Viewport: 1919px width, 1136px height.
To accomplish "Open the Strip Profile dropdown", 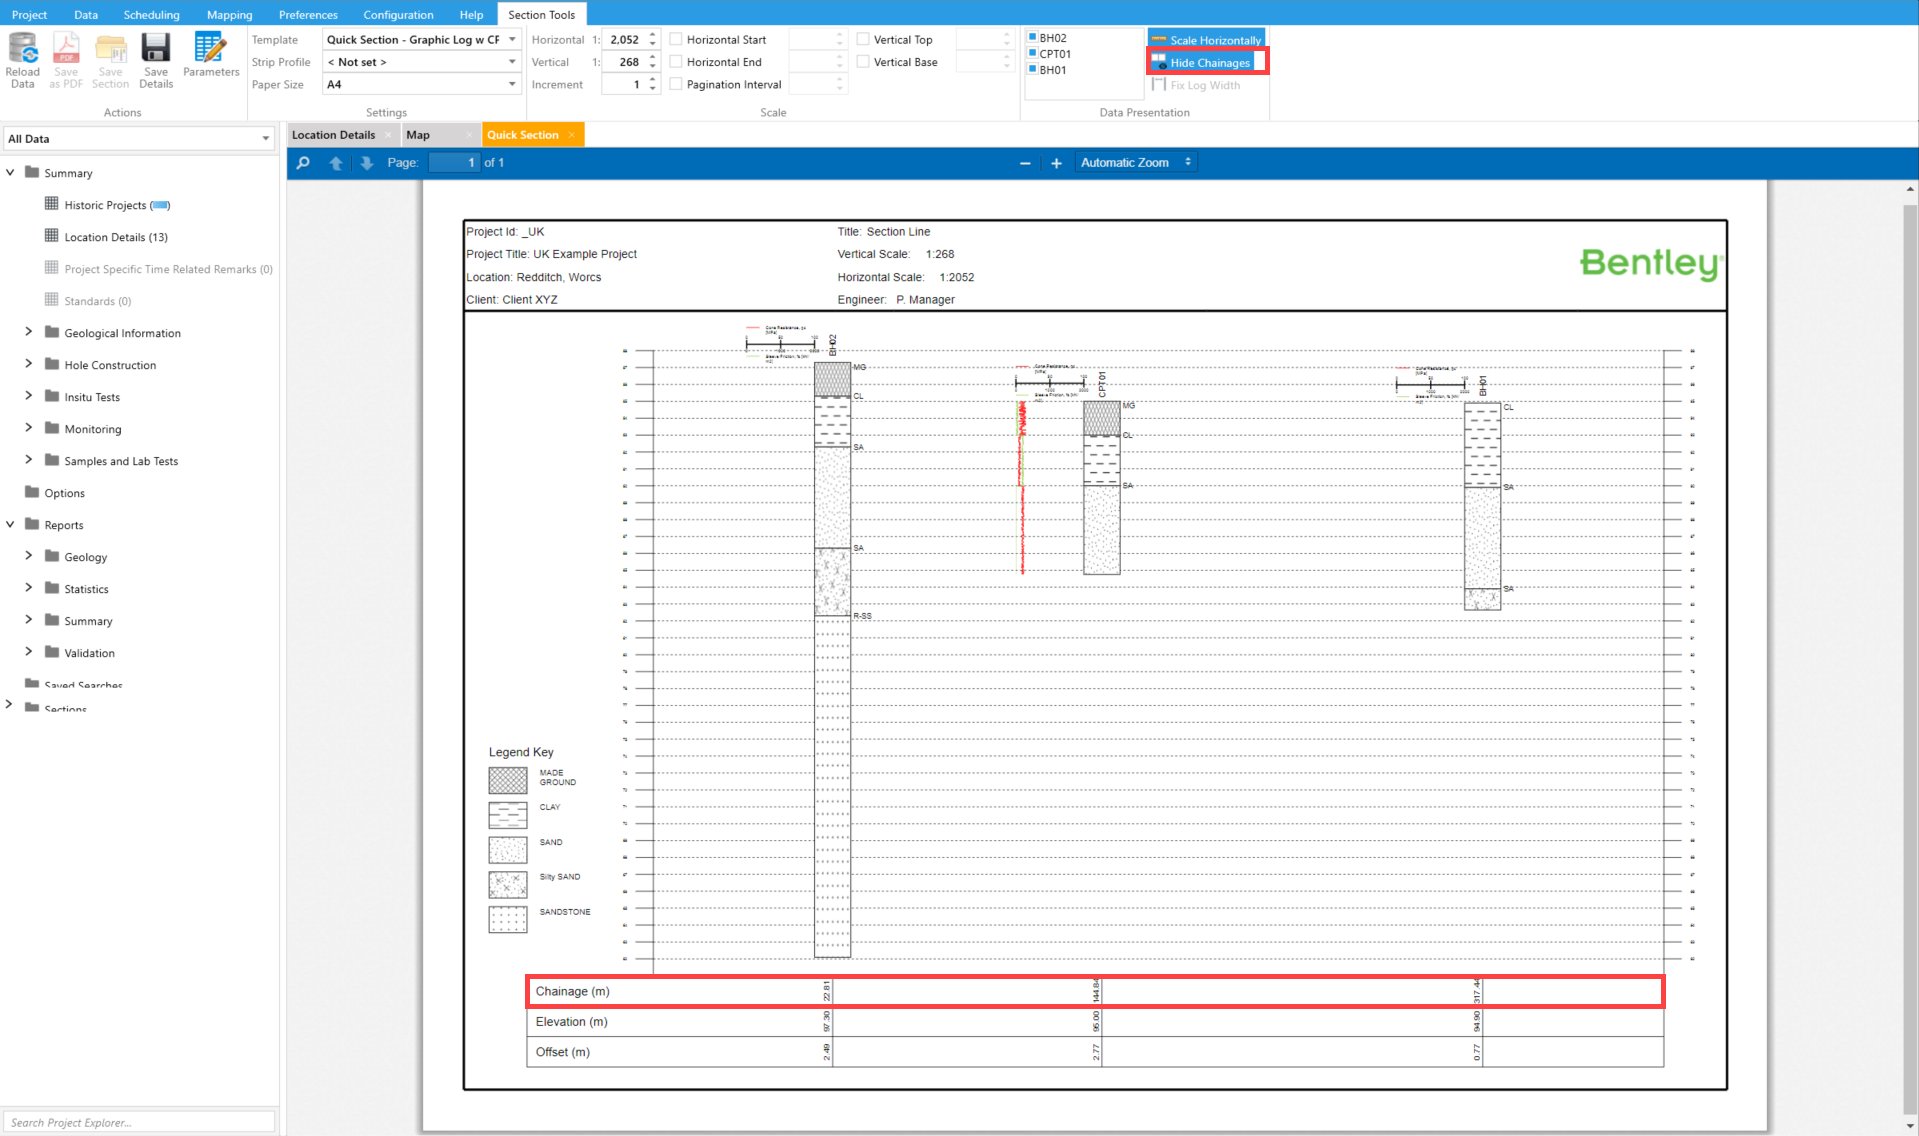I will click(512, 61).
